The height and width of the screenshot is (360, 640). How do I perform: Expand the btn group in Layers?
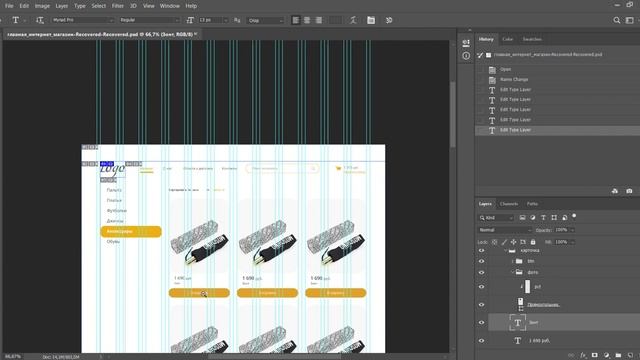pos(513,261)
